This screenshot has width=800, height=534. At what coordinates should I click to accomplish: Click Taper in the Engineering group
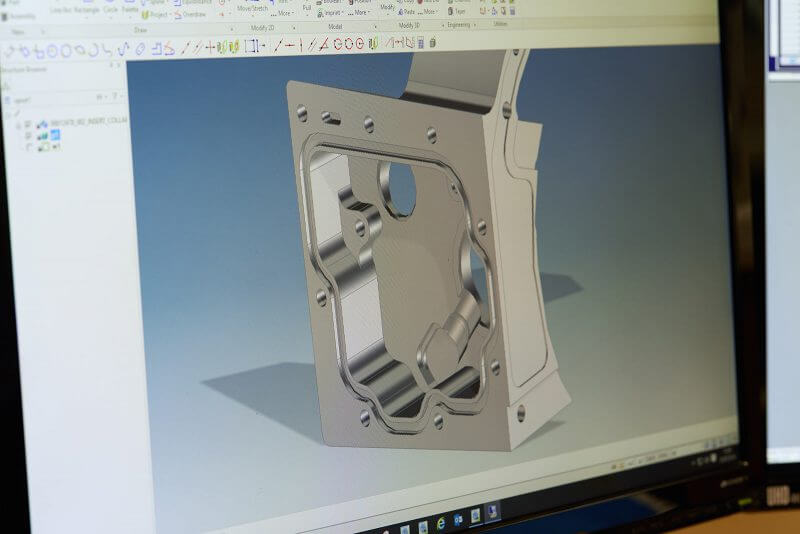pos(457,11)
